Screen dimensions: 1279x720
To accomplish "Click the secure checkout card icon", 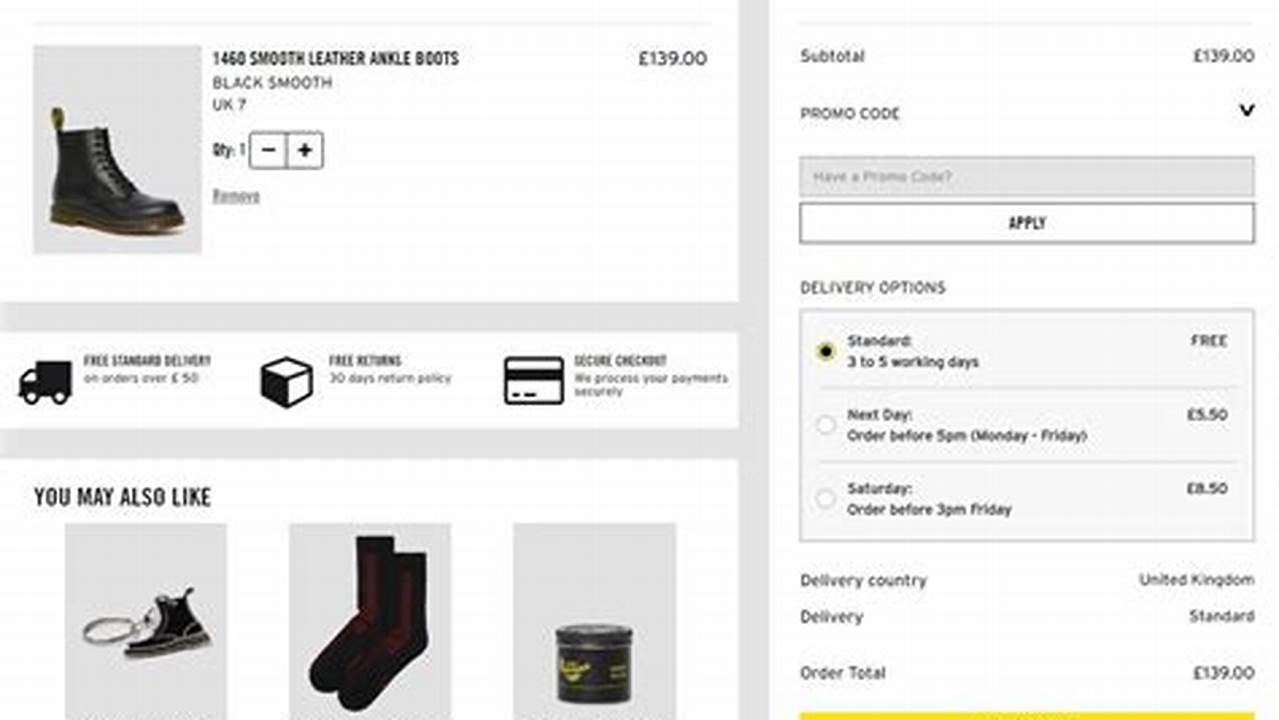I will pos(534,381).
